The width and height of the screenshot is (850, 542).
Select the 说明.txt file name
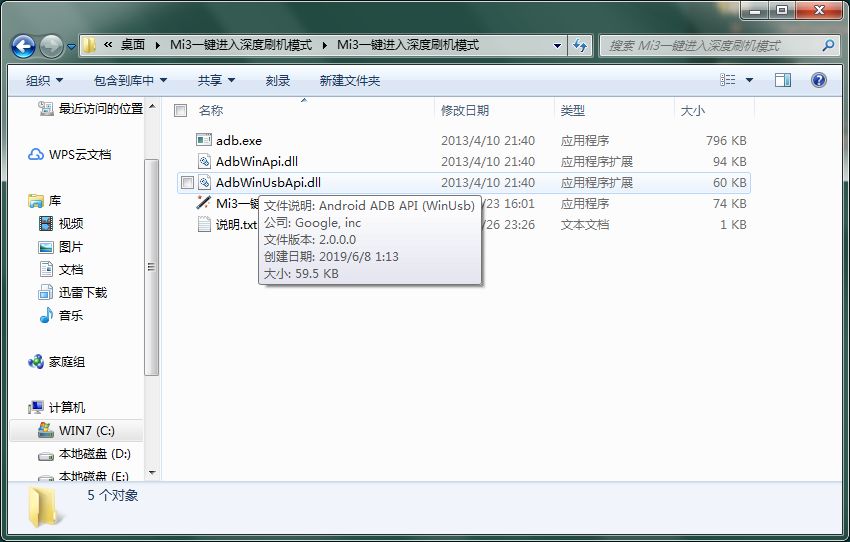(x=236, y=224)
